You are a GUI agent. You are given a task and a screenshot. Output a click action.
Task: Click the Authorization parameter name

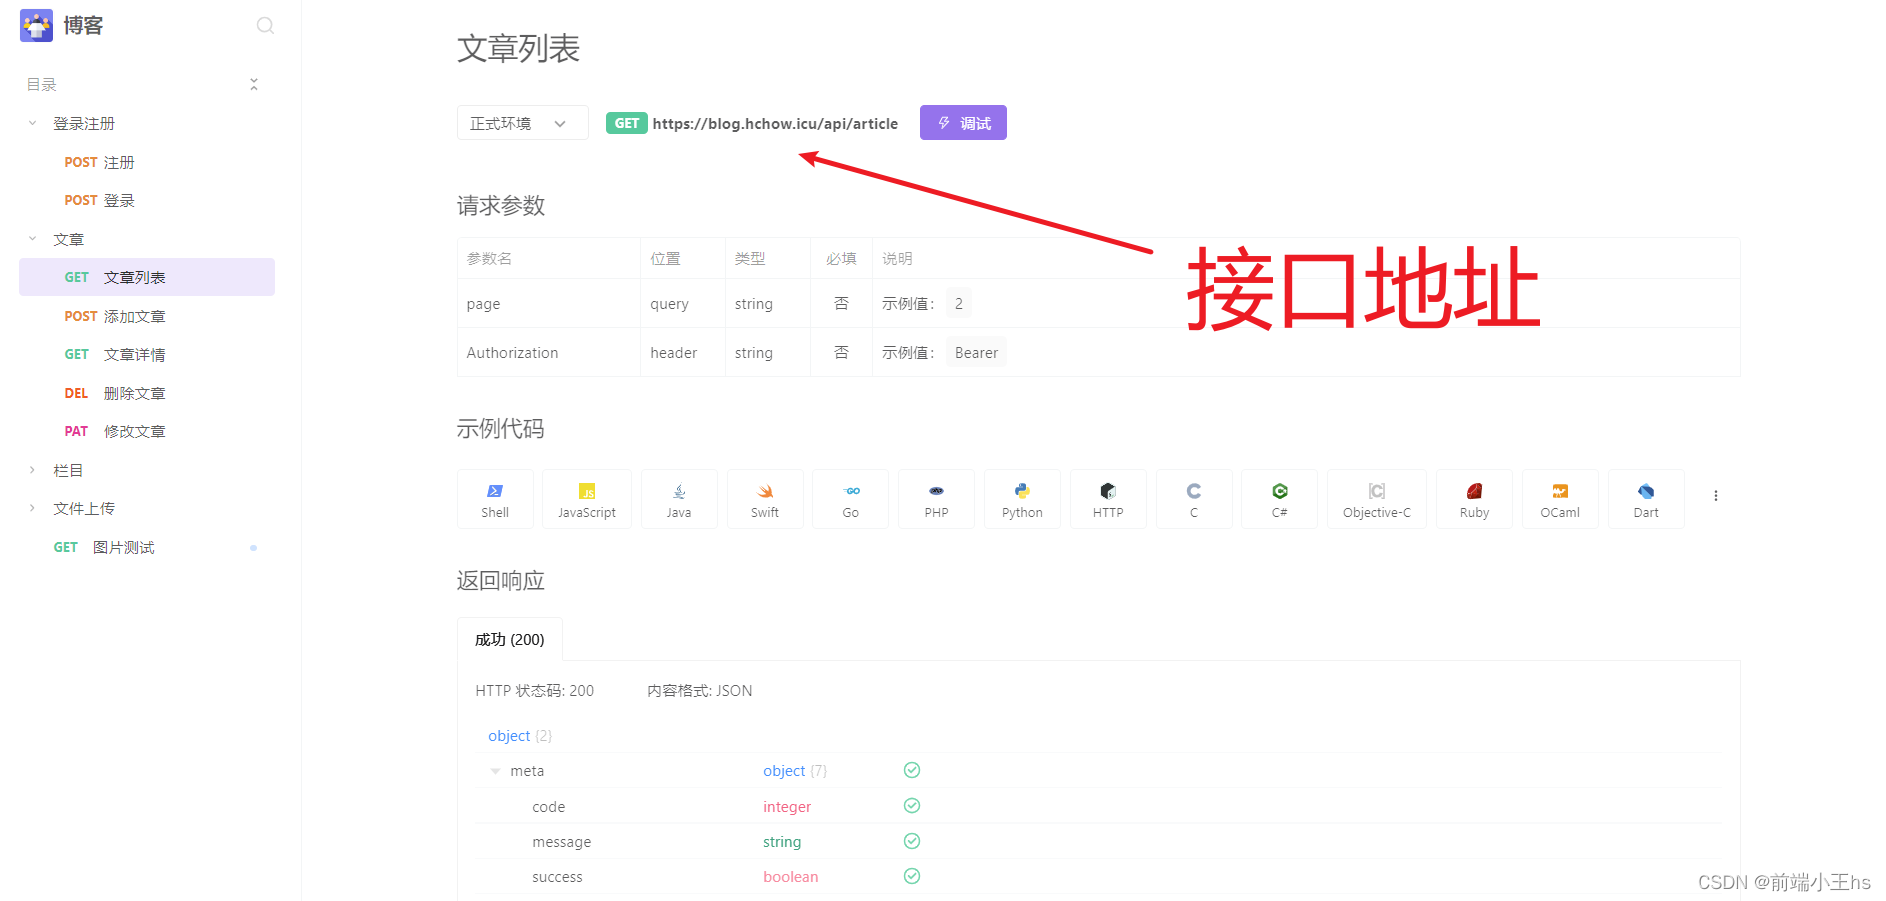click(x=512, y=353)
